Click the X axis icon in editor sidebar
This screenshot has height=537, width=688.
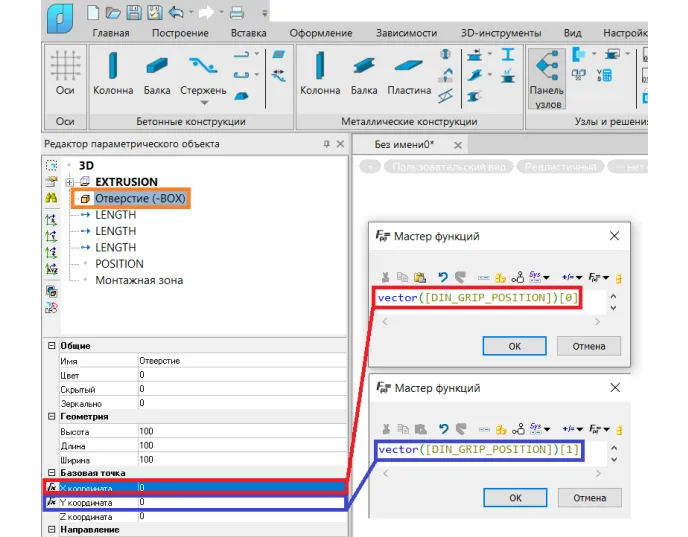click(51, 219)
